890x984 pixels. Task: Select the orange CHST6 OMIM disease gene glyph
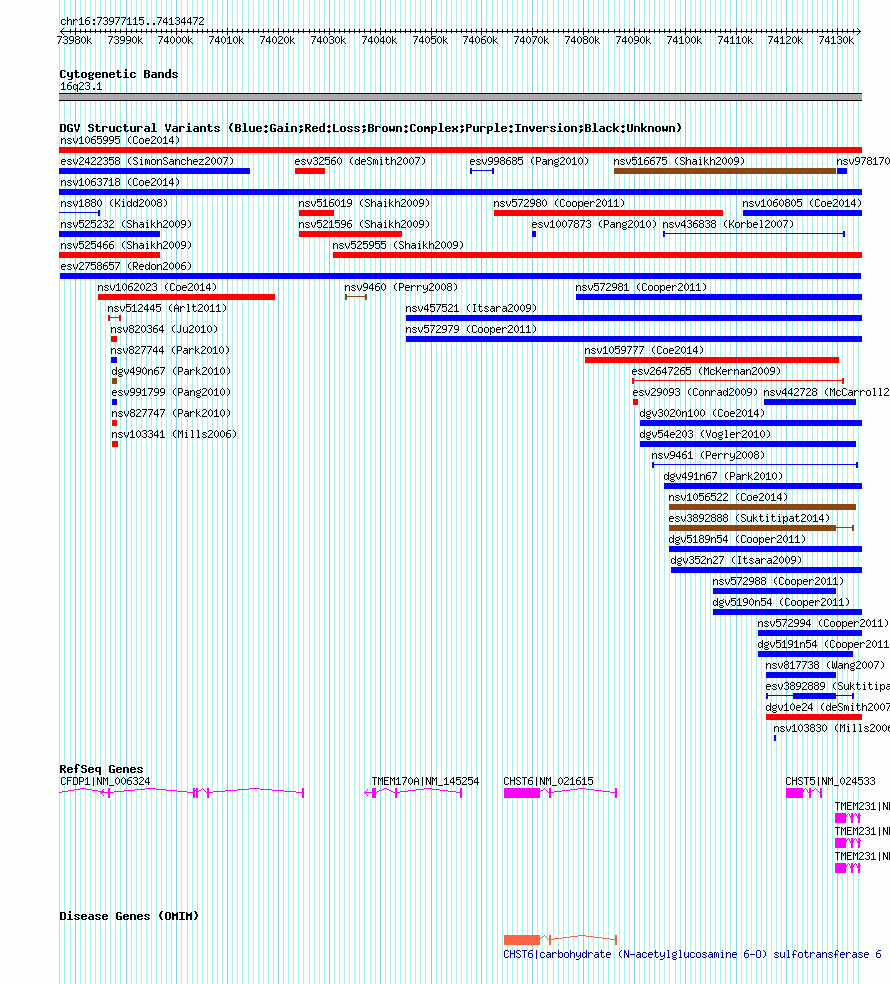tap(560, 940)
